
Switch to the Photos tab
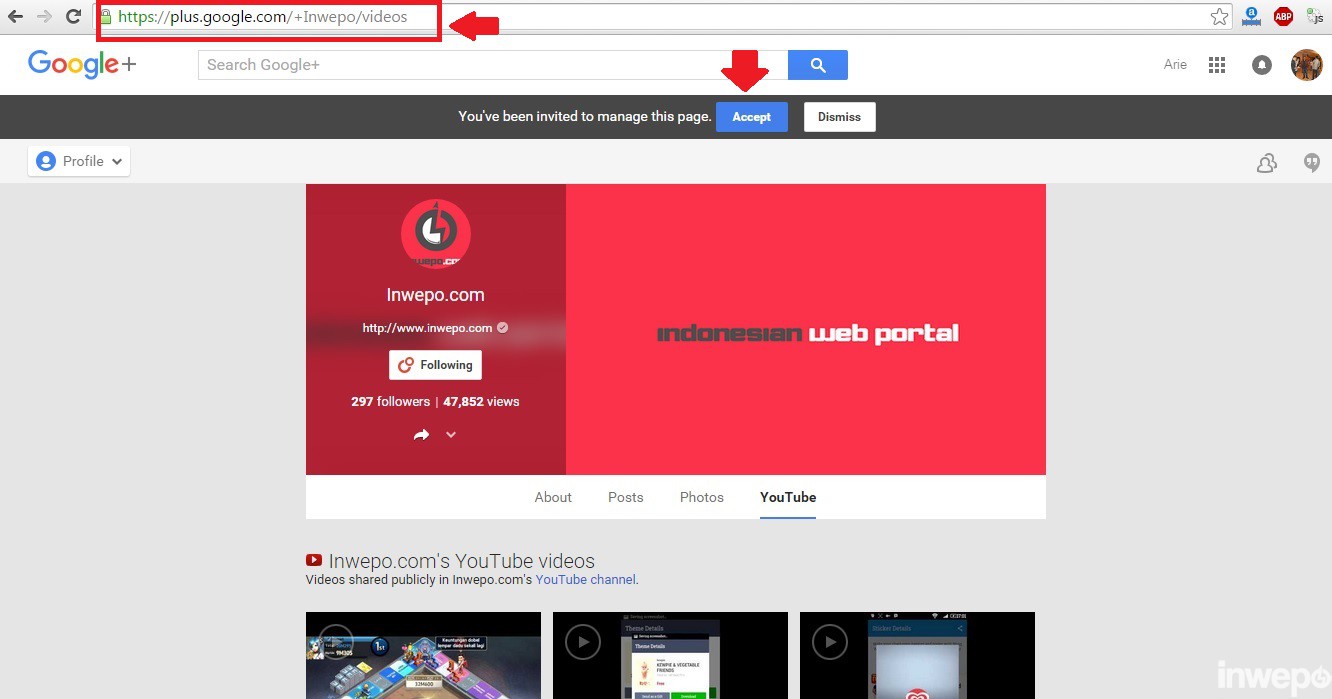pyautogui.click(x=702, y=497)
